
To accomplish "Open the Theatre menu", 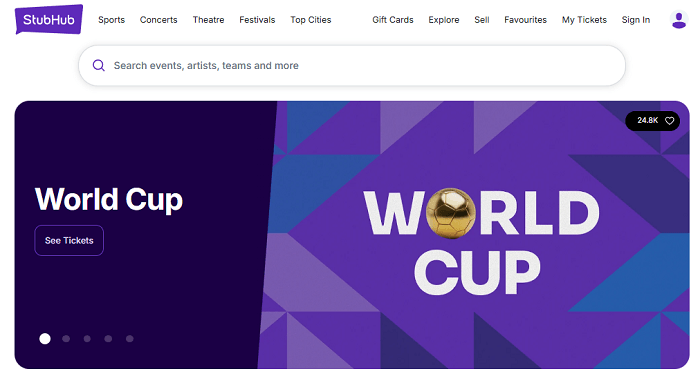I will [x=208, y=20].
